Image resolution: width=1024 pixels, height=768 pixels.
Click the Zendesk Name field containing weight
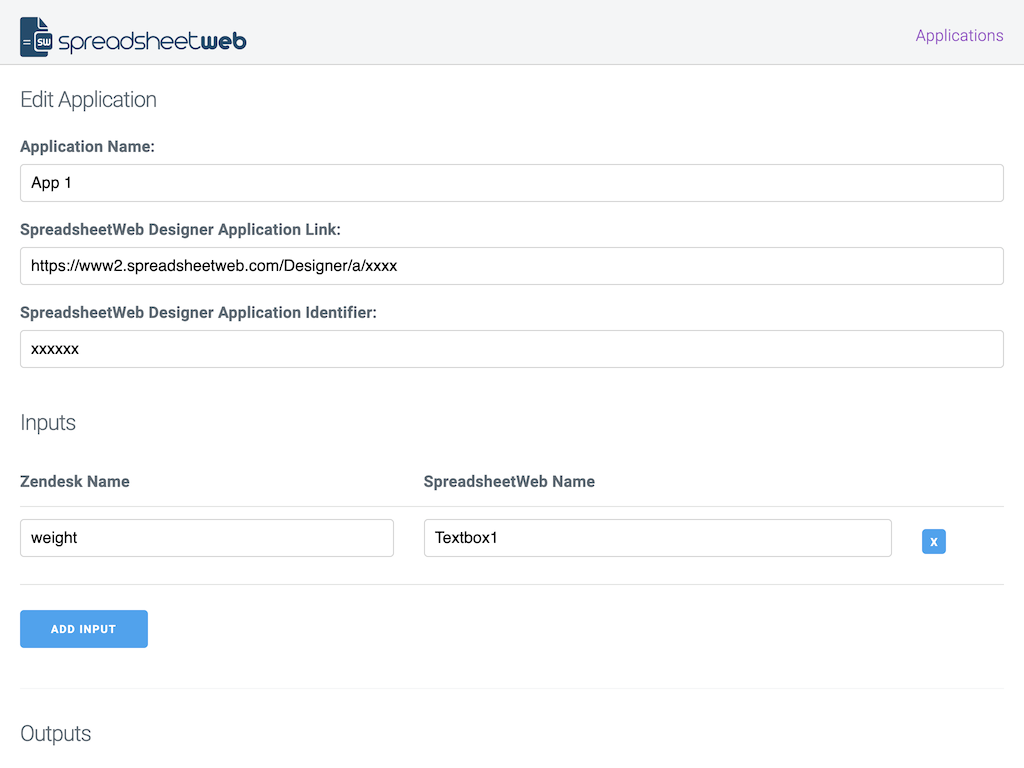[x=206, y=538]
